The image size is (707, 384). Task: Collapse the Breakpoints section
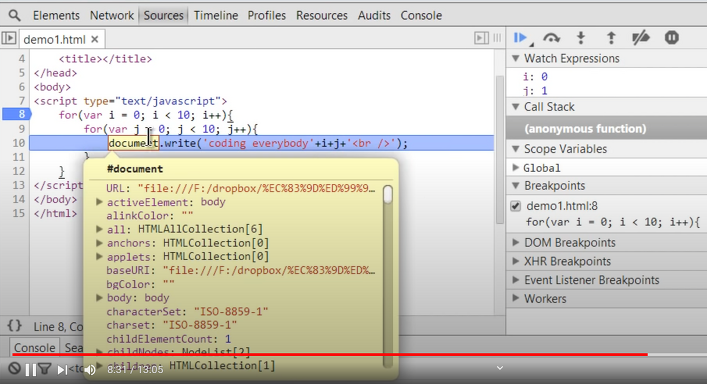516,186
